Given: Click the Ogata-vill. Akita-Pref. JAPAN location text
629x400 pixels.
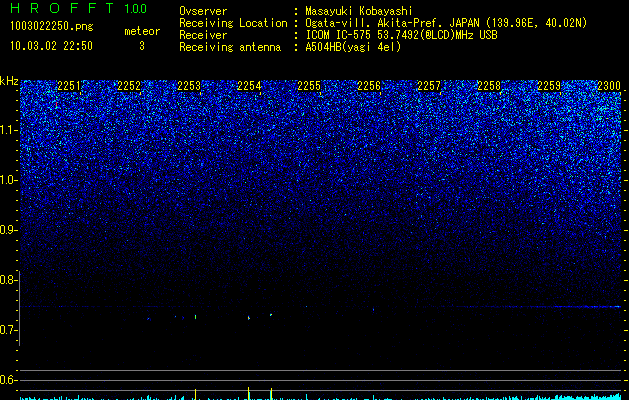Looking at the screenshot, I should coord(446,23).
